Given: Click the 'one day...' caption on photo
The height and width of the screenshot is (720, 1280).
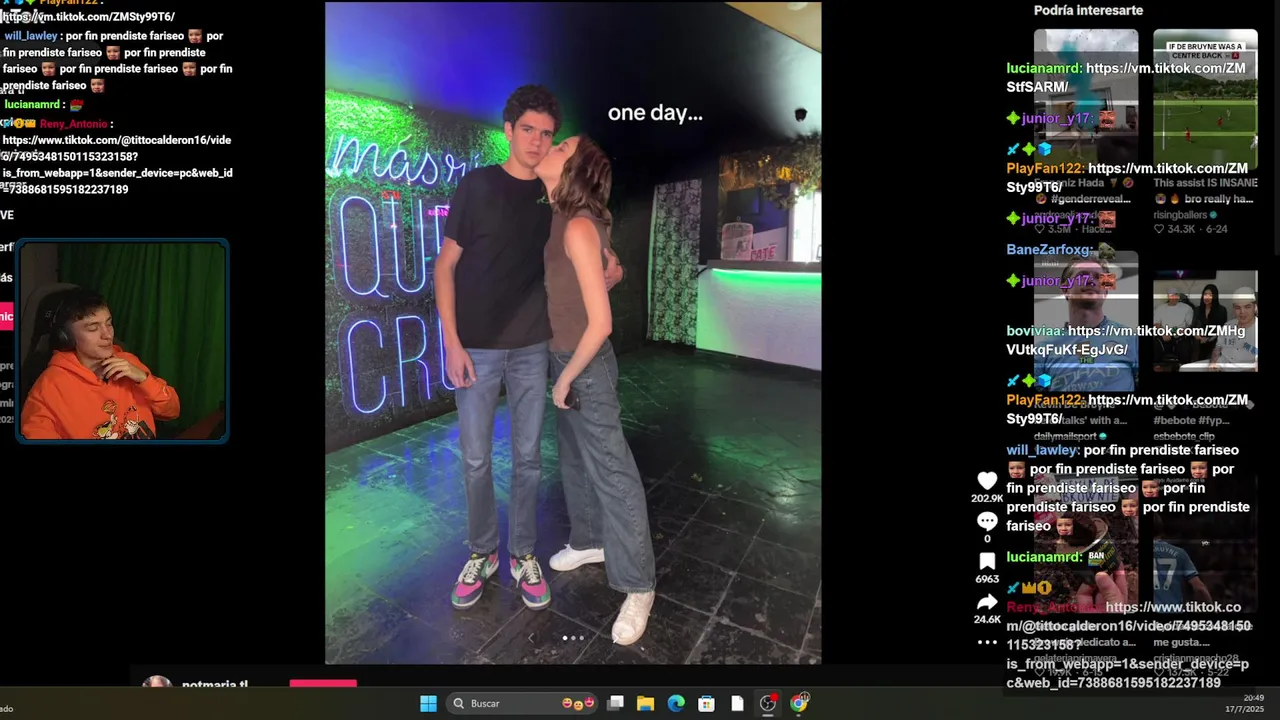Looking at the screenshot, I should [x=655, y=113].
